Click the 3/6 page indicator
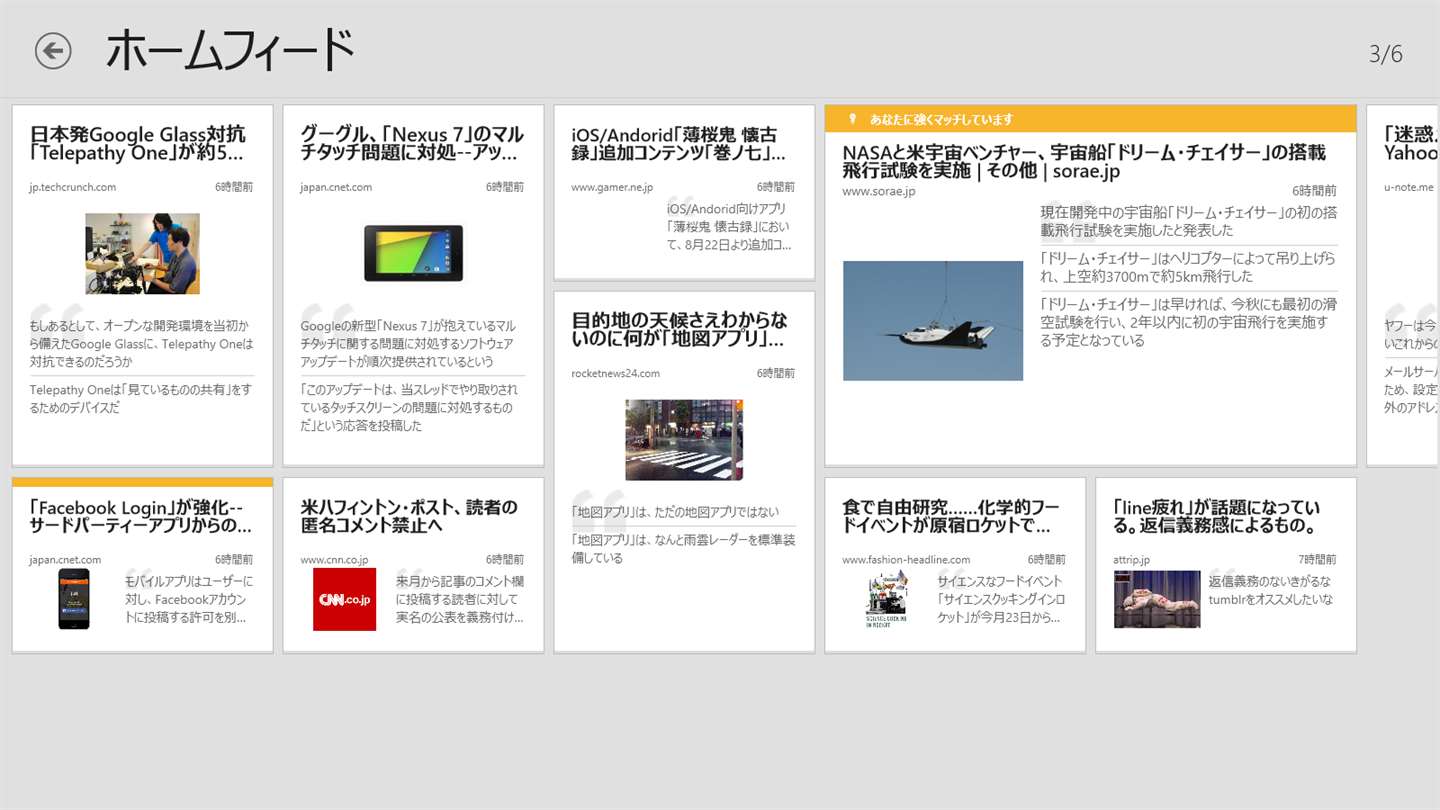The image size is (1440, 810). click(1386, 54)
